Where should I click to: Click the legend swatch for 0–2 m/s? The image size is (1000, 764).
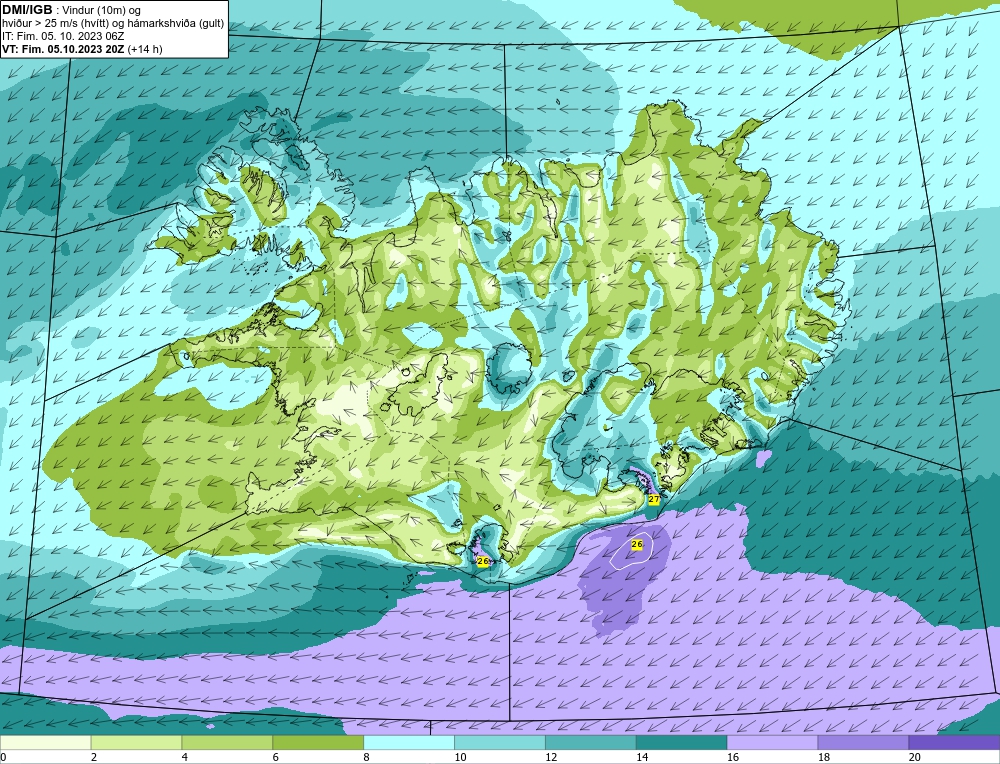[45, 743]
